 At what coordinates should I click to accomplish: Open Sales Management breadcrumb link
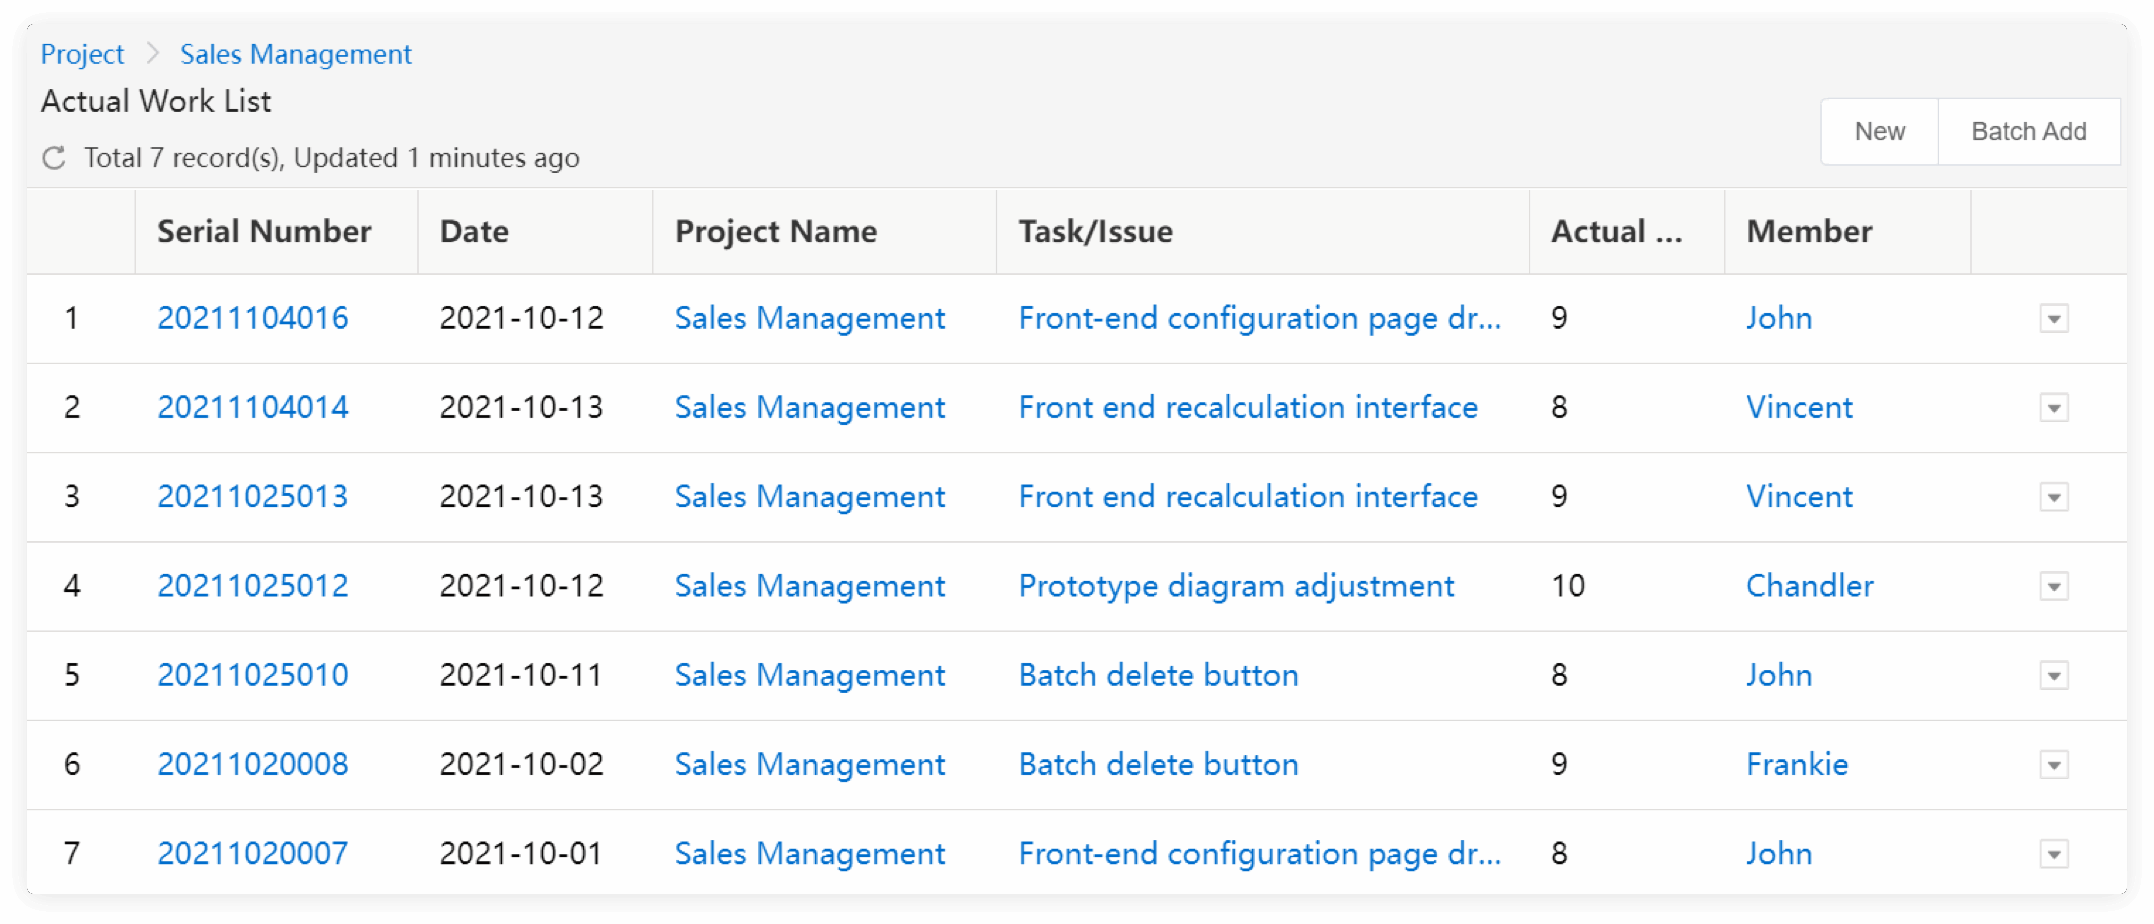click(295, 54)
